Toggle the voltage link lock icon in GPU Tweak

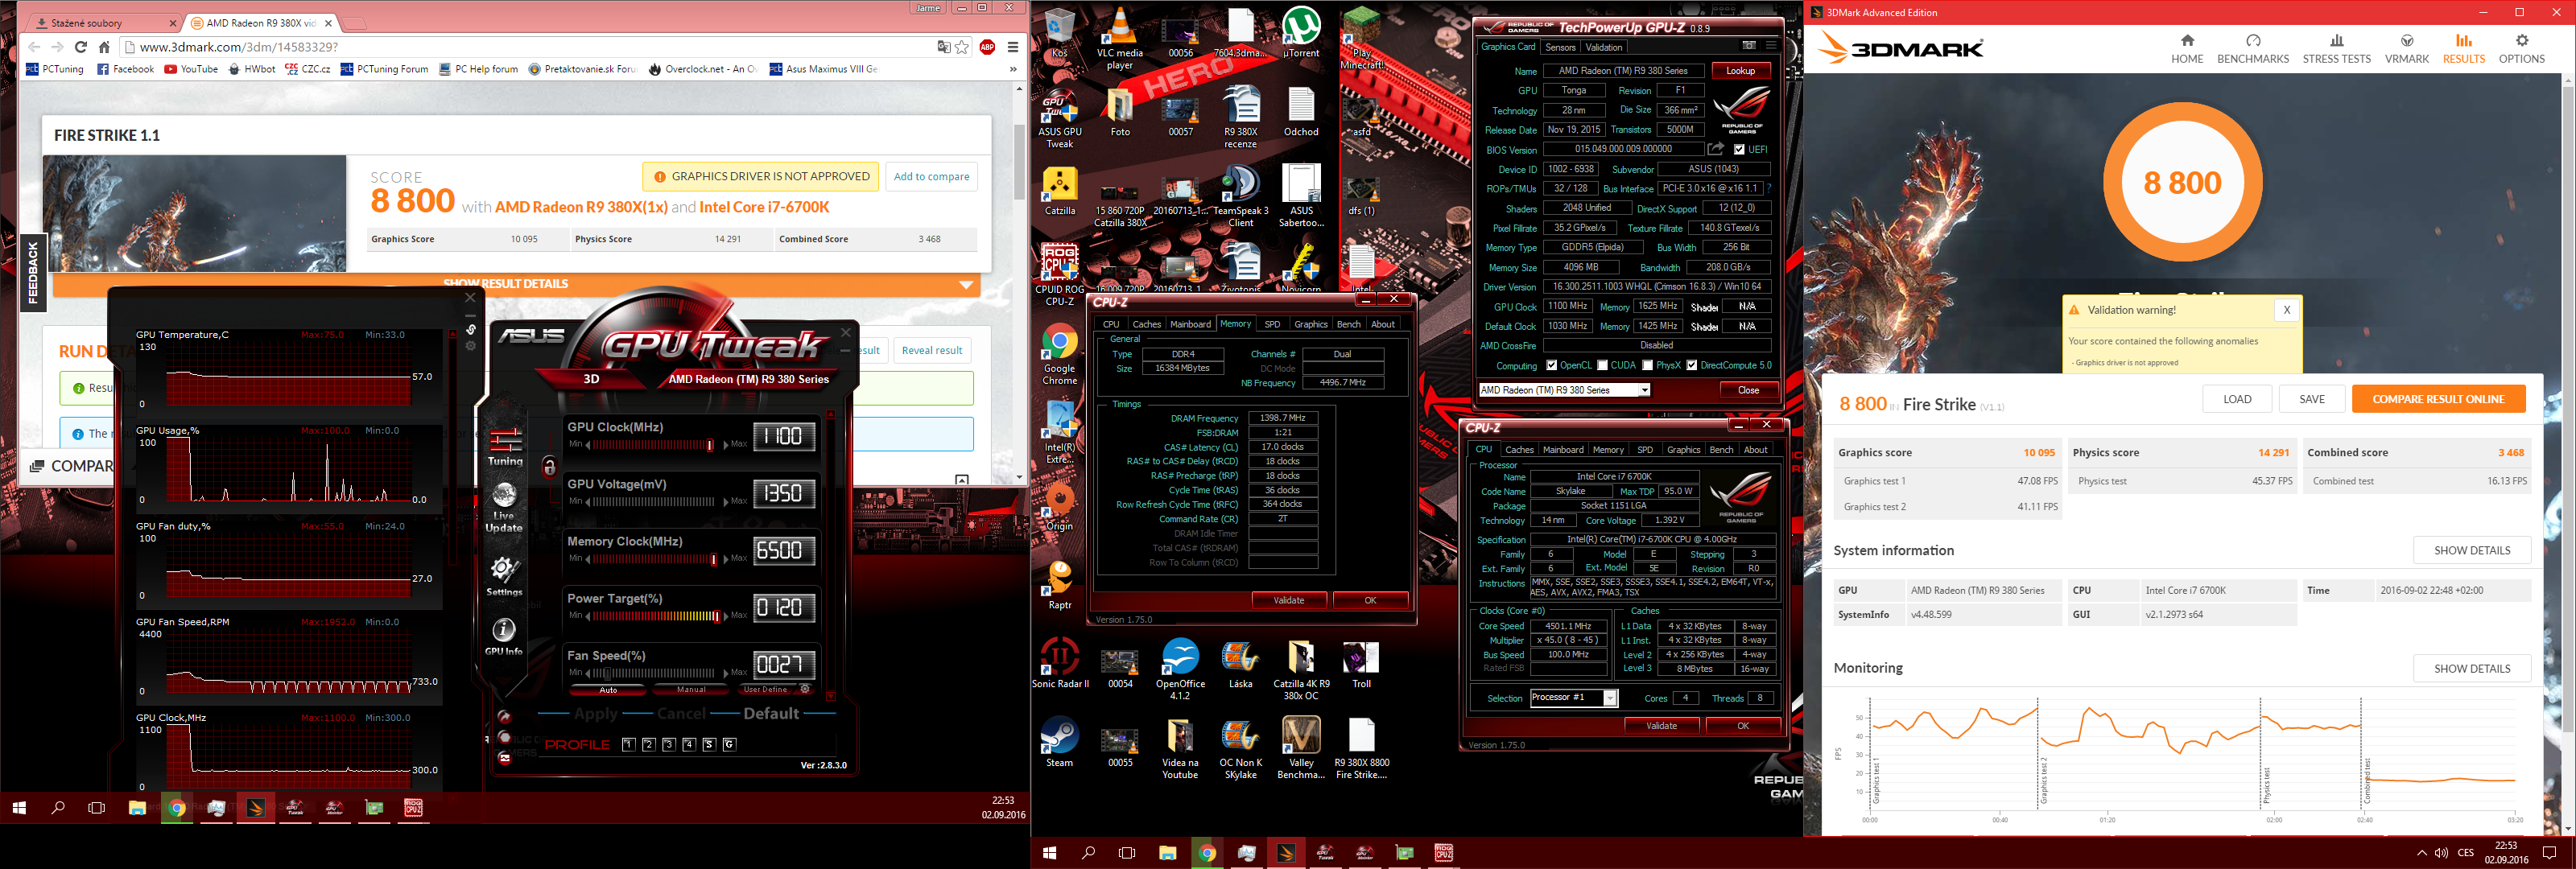[549, 467]
